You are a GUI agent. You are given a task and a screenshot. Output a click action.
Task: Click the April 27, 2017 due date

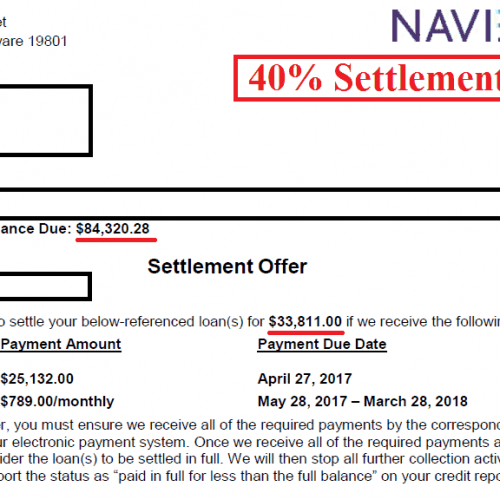305,379
